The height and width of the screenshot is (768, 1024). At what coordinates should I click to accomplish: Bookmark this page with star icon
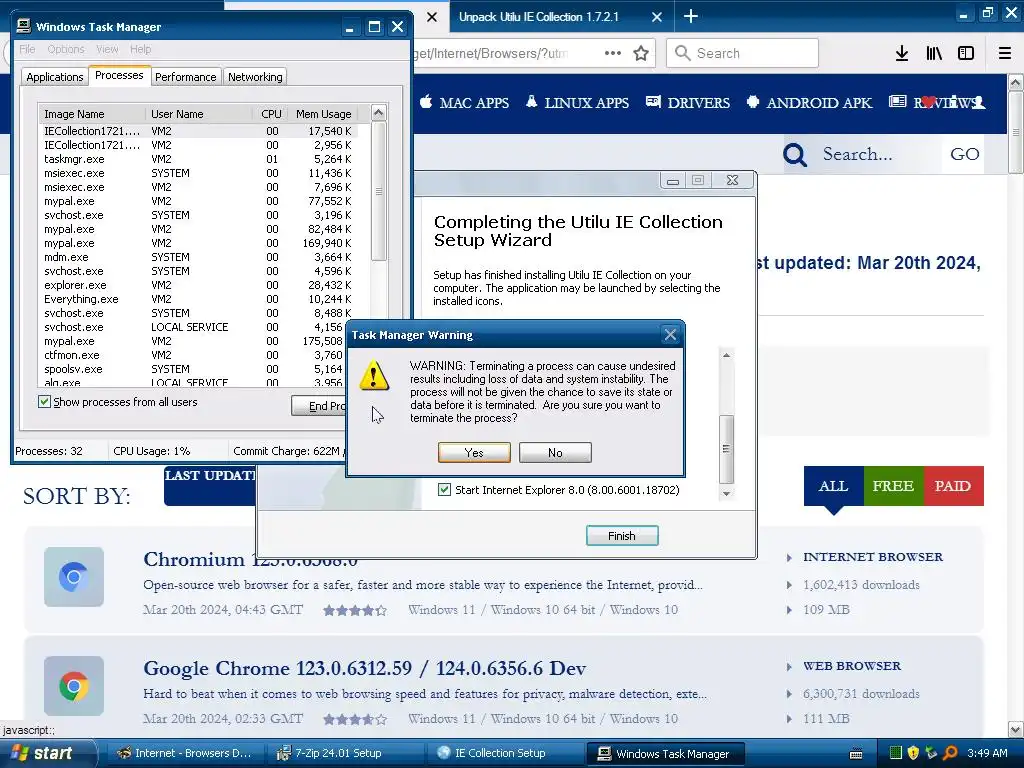tap(641, 53)
